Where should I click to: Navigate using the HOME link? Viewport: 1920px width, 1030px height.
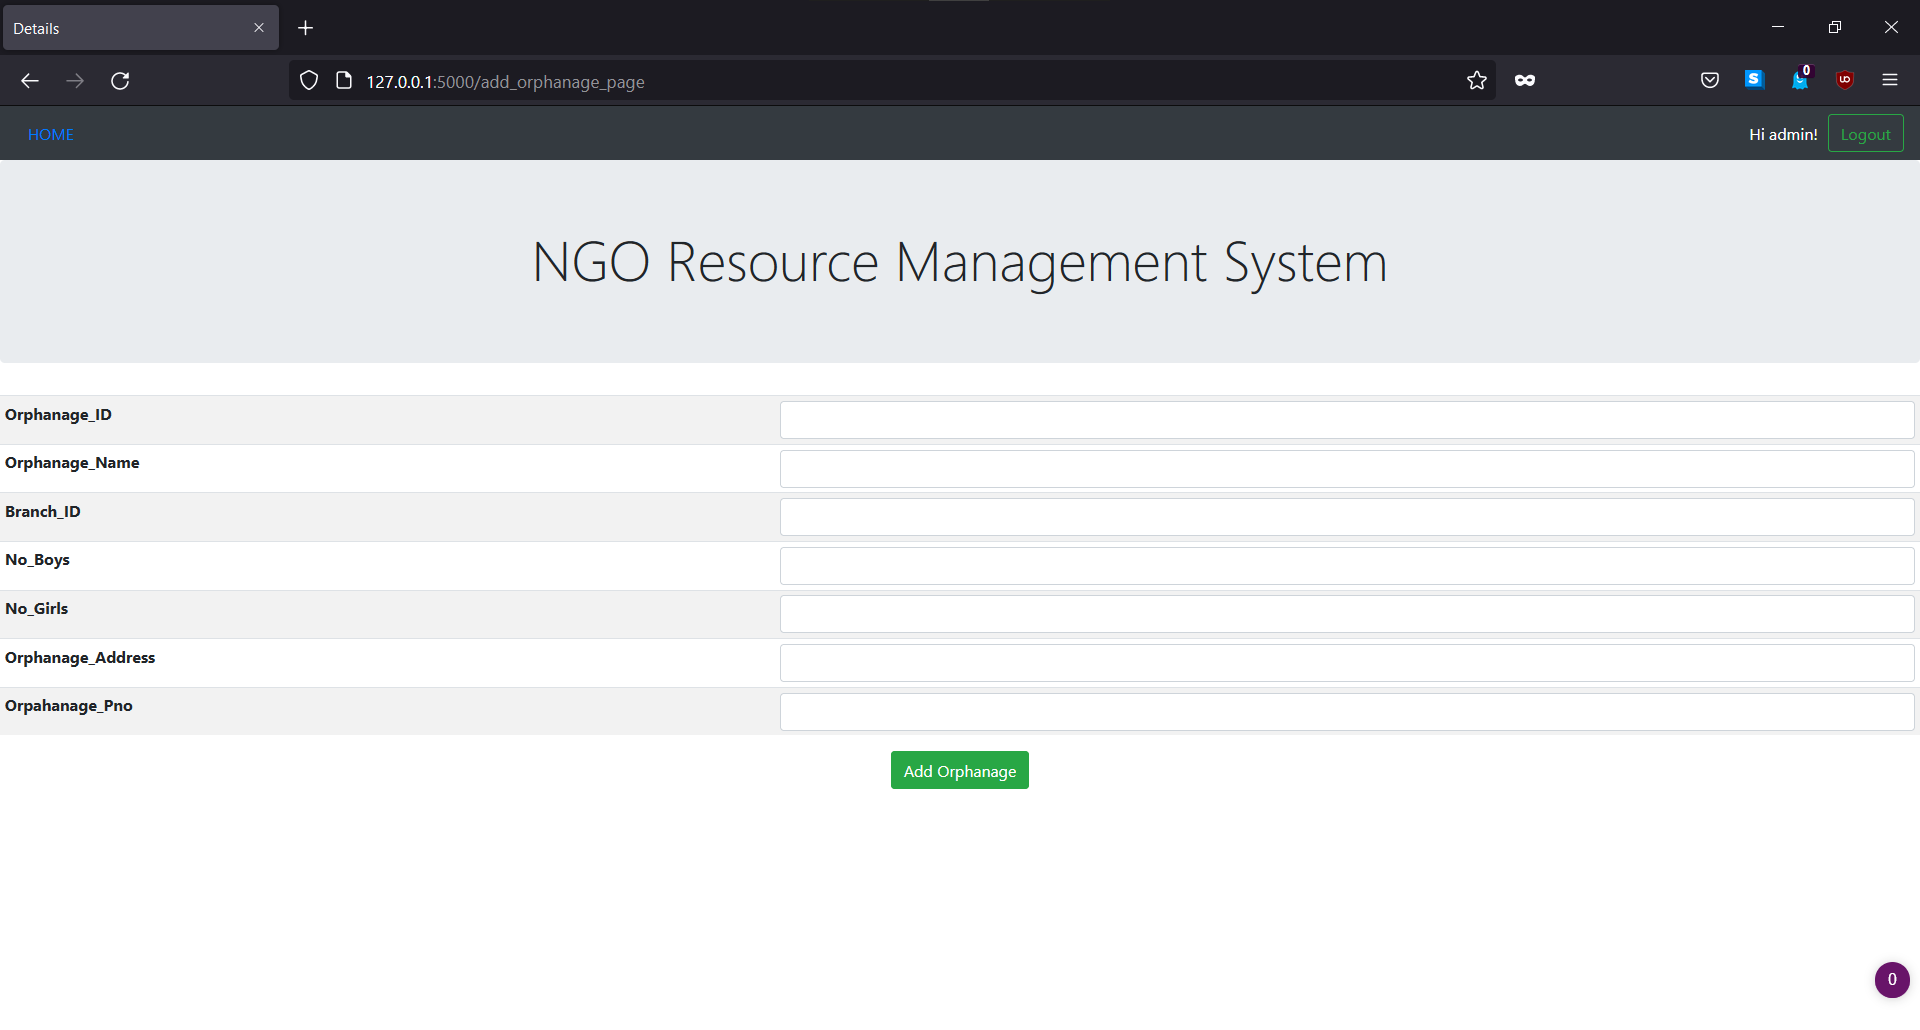click(50, 133)
